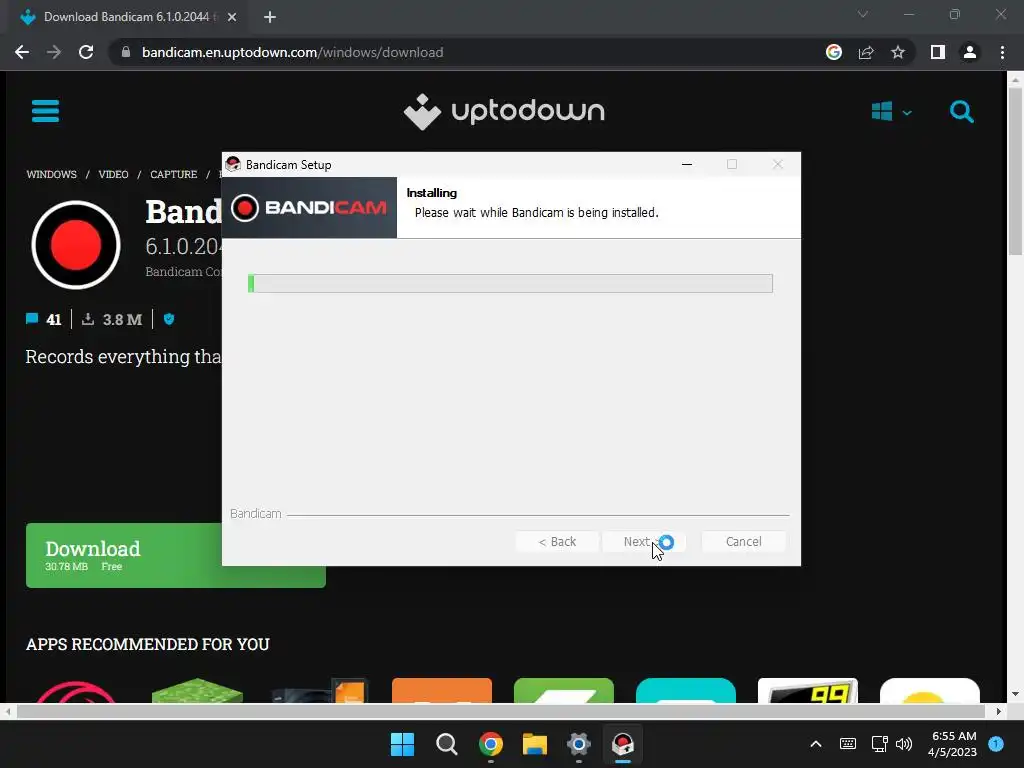Open Chrome three-dot menu

(x=1002, y=52)
